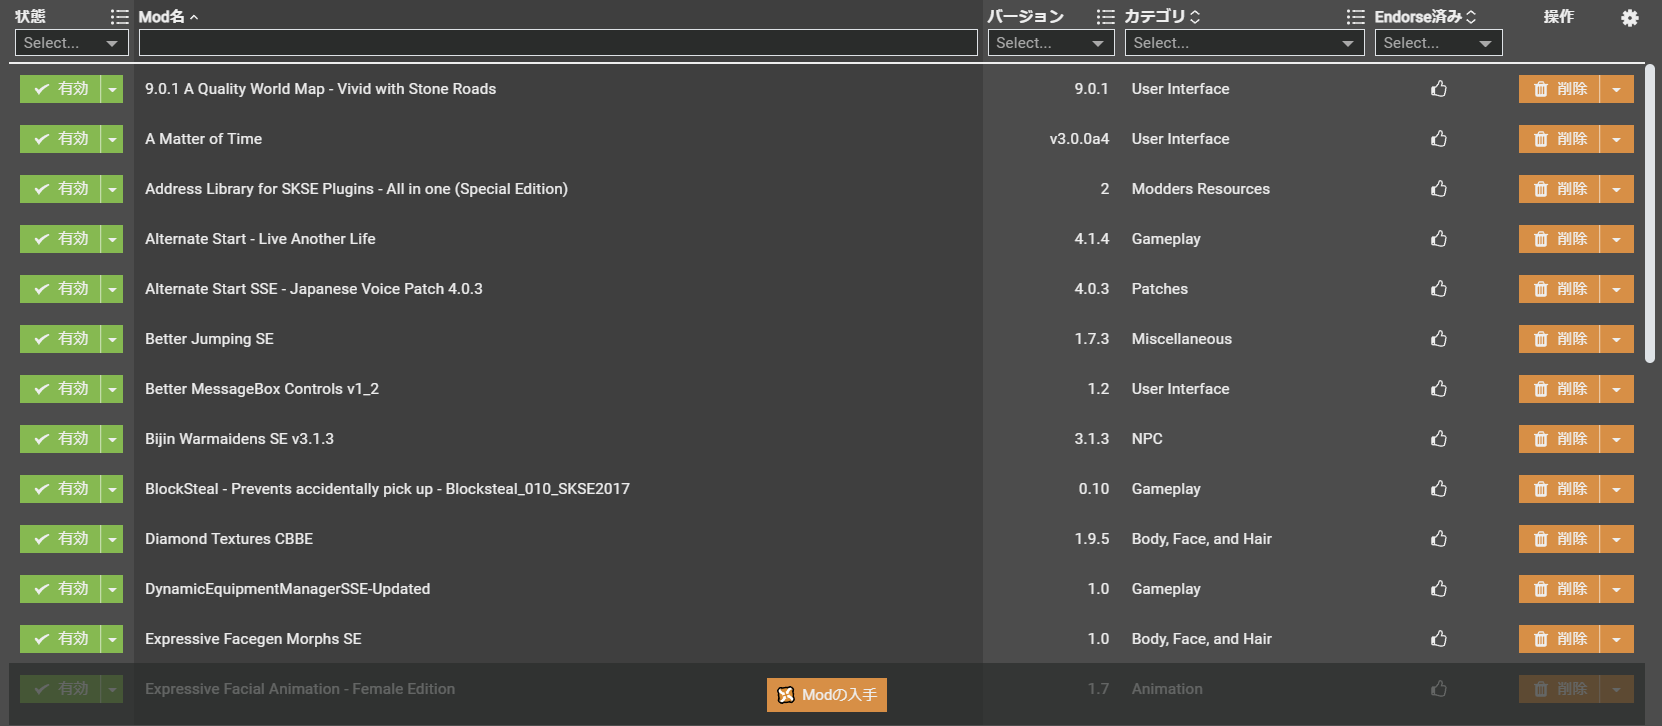Viewport: 1662px width, 726px height.
Task: Endorse Expressive Facegen Morphs SE mod
Action: pyautogui.click(x=1439, y=639)
